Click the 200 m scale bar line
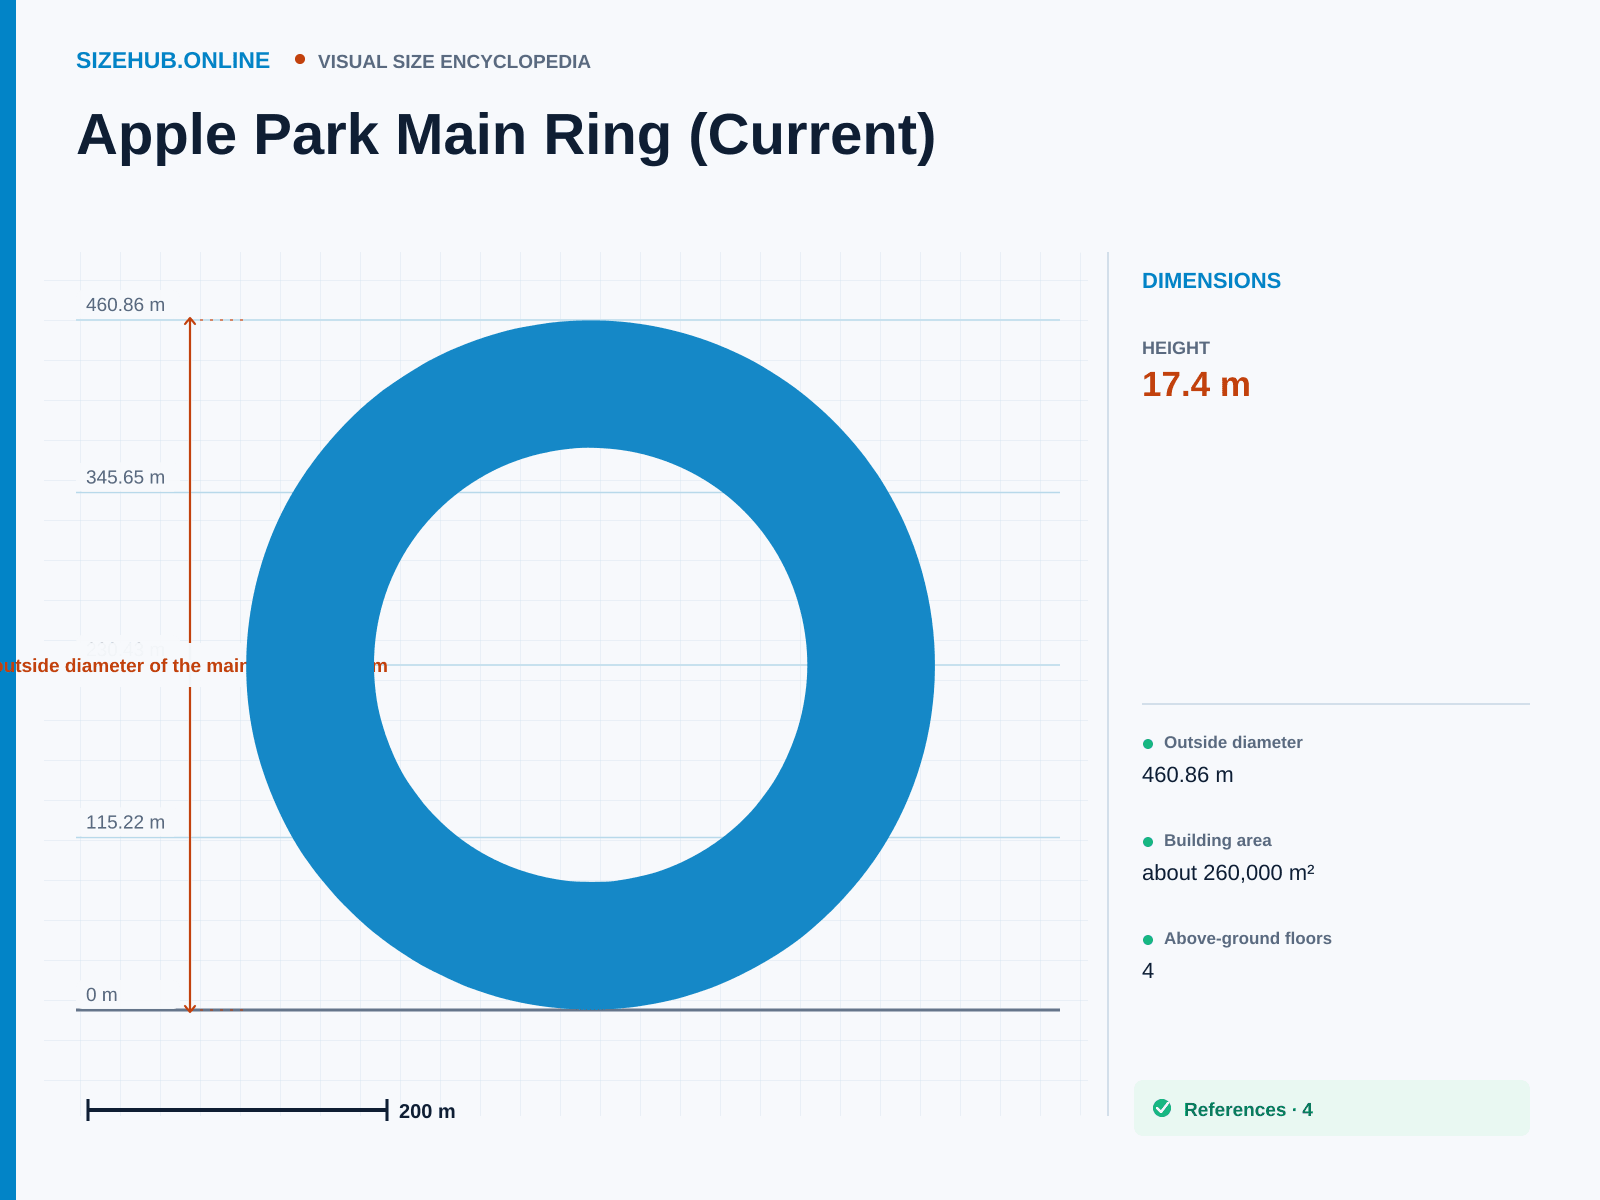 [x=237, y=1109]
